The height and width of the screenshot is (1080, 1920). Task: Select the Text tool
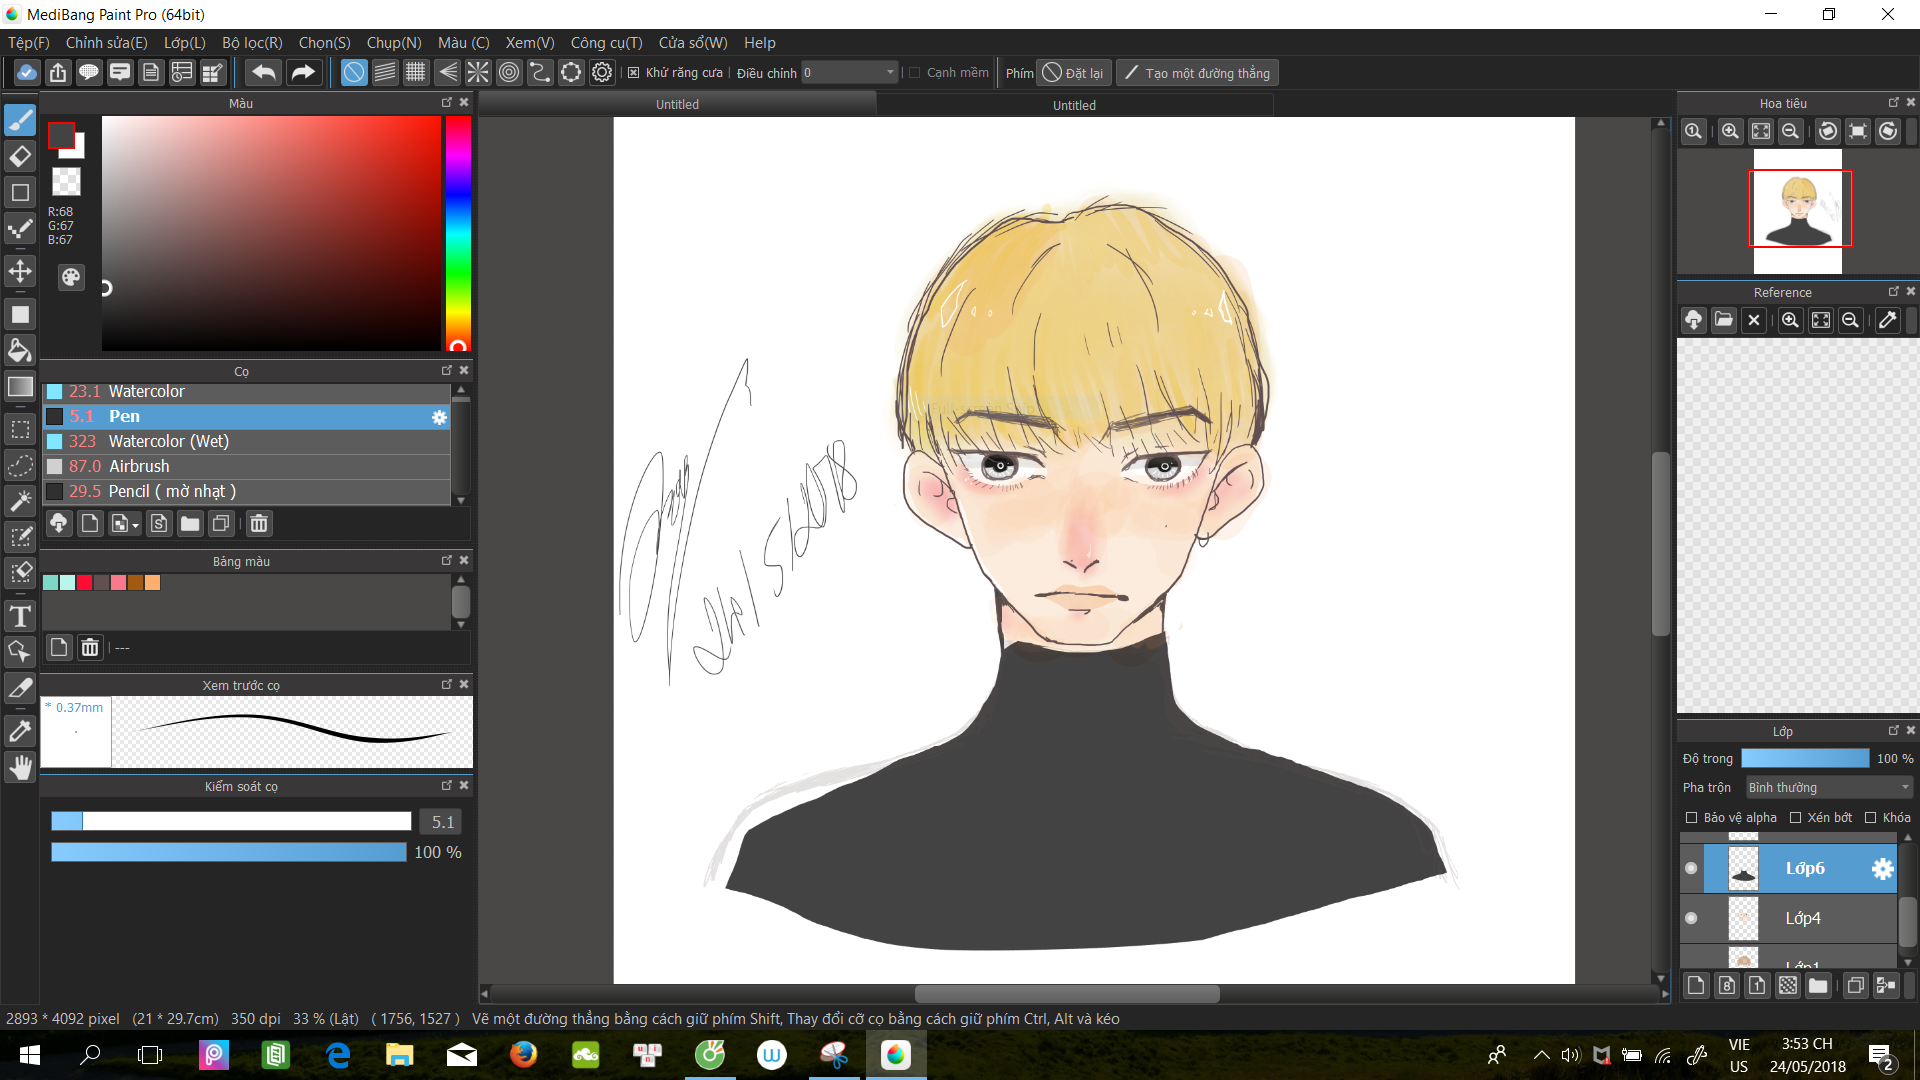20,616
